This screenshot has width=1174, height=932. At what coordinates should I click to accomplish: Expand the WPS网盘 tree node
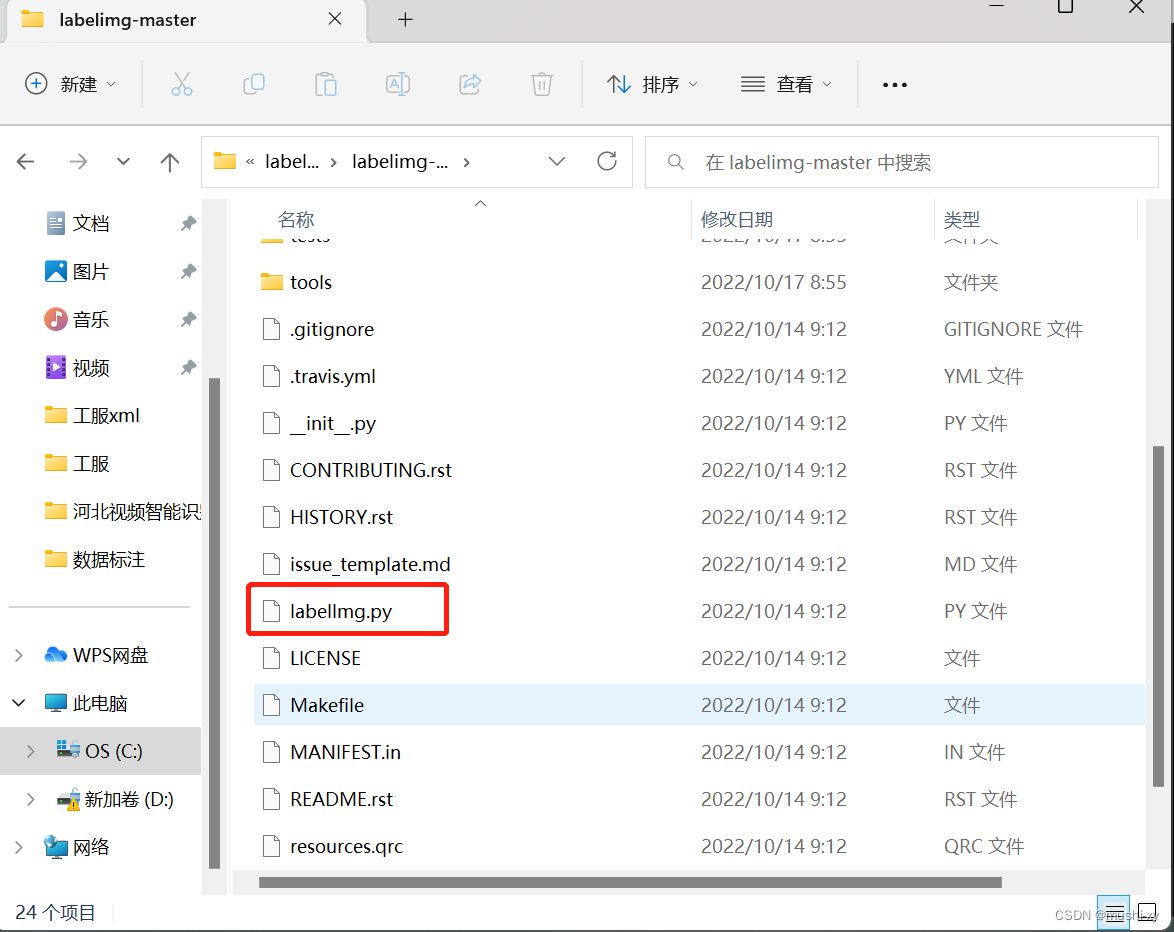19,656
